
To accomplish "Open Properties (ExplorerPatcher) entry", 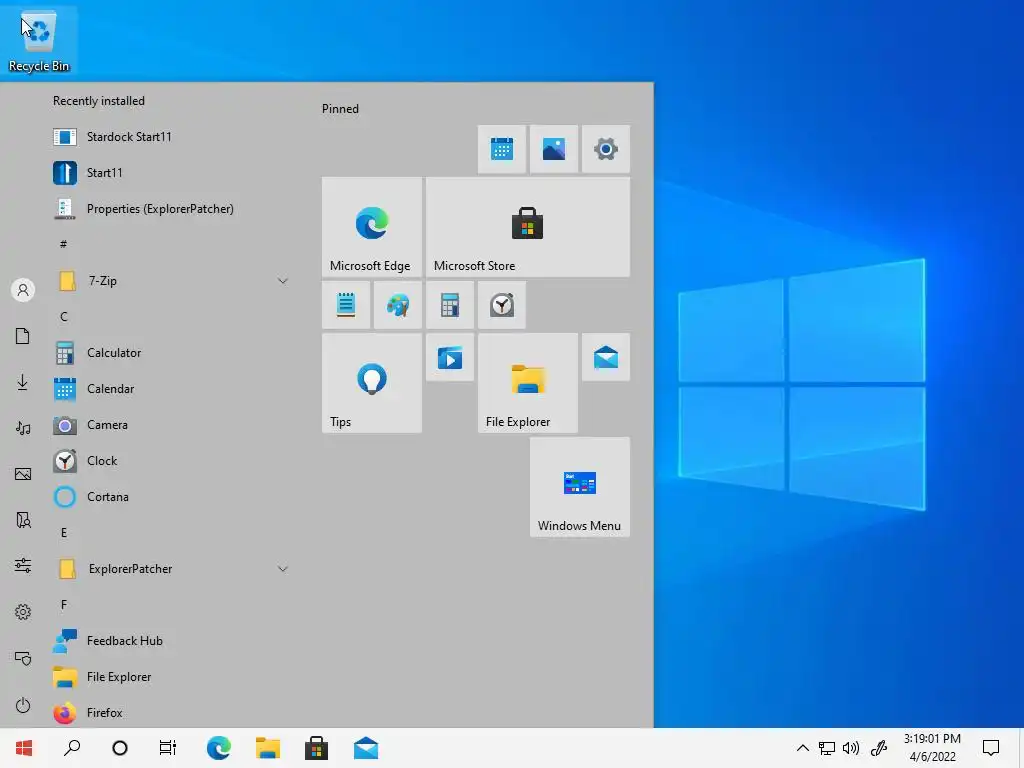I will 170,209.
